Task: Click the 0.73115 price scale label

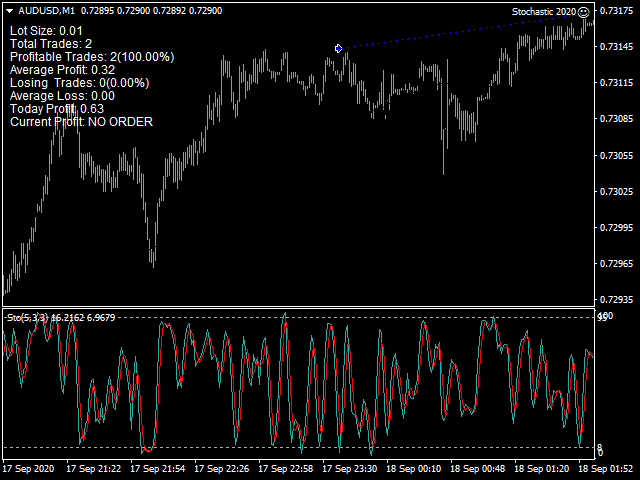Action: click(616, 83)
